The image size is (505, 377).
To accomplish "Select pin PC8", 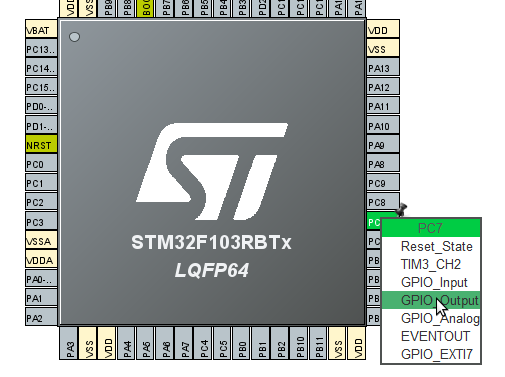I will tap(383, 202).
